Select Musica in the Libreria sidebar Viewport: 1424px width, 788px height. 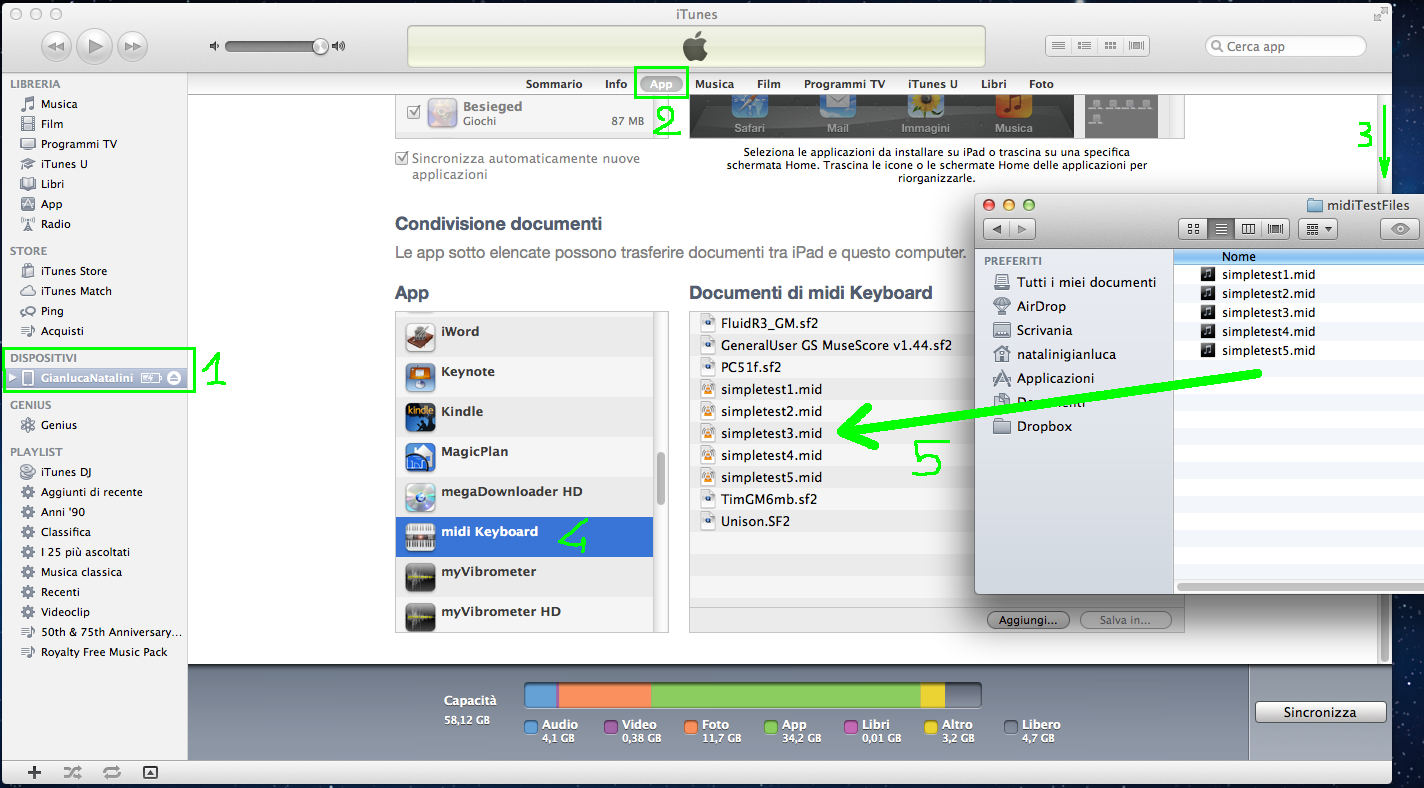[x=59, y=104]
